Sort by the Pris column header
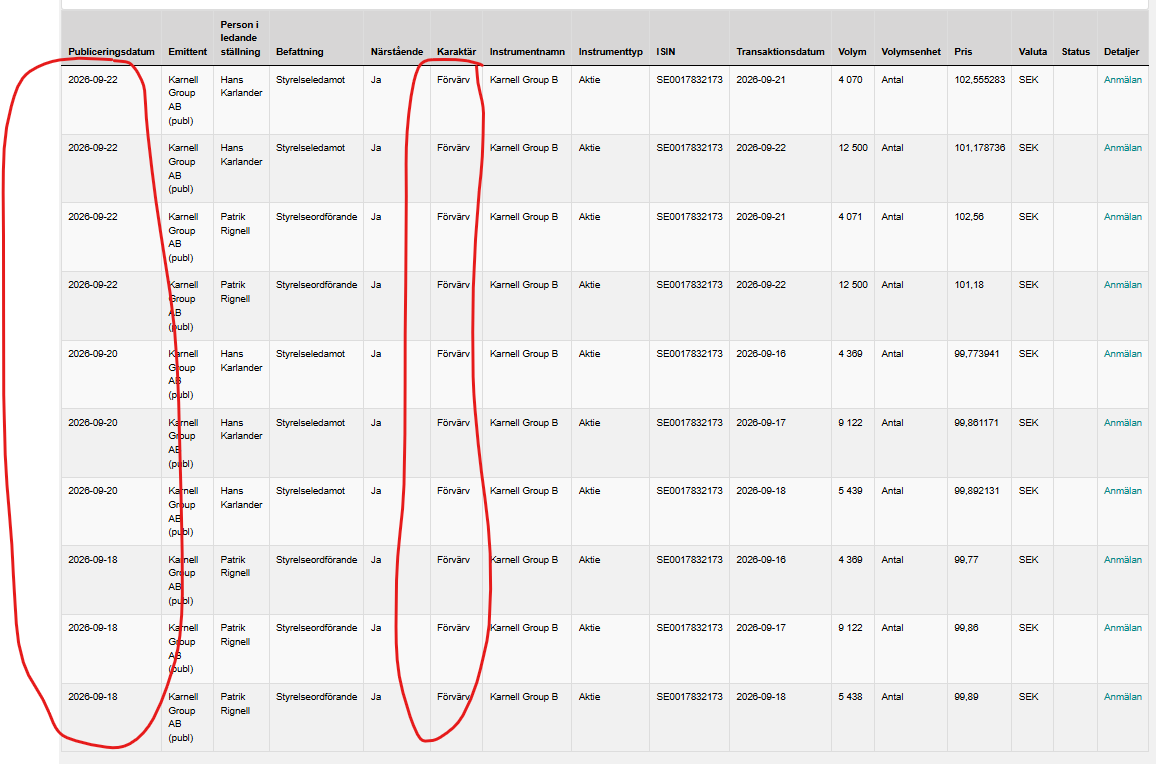The height and width of the screenshot is (764, 1156). 963,52
